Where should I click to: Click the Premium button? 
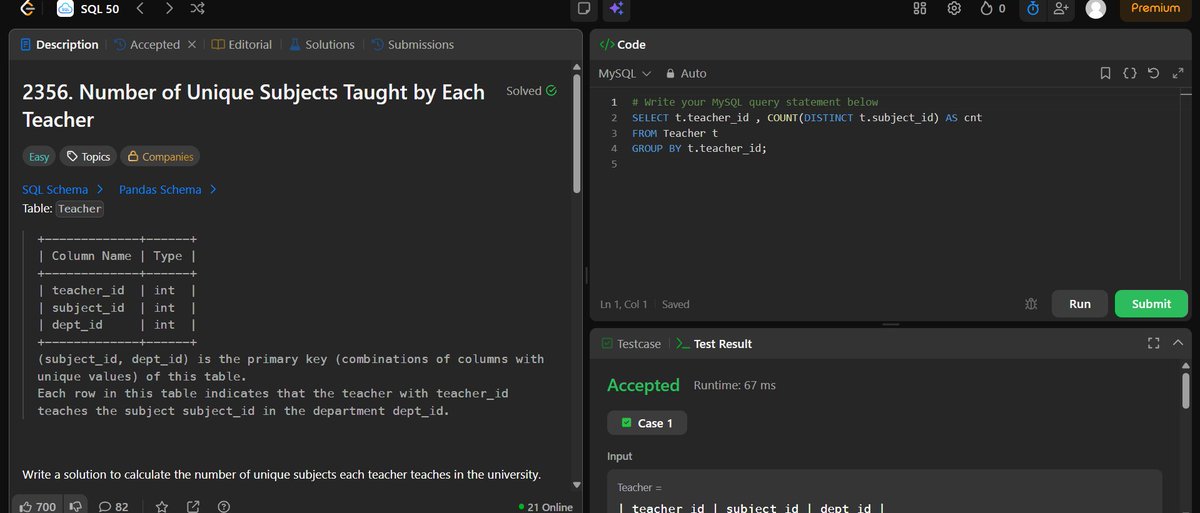click(x=1155, y=8)
